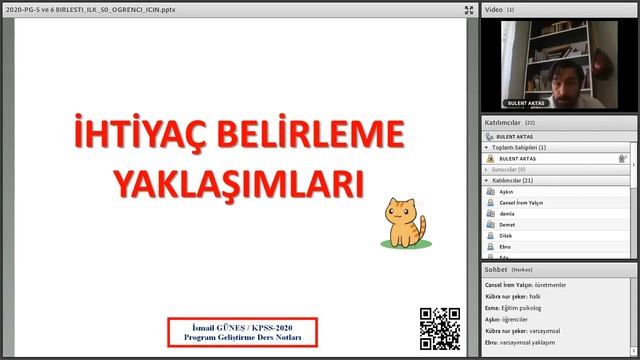The width and height of the screenshot is (640, 360).
Task: Click Ebru's 'varsayımsal yaklaşım' chat message
Action: click(520, 342)
